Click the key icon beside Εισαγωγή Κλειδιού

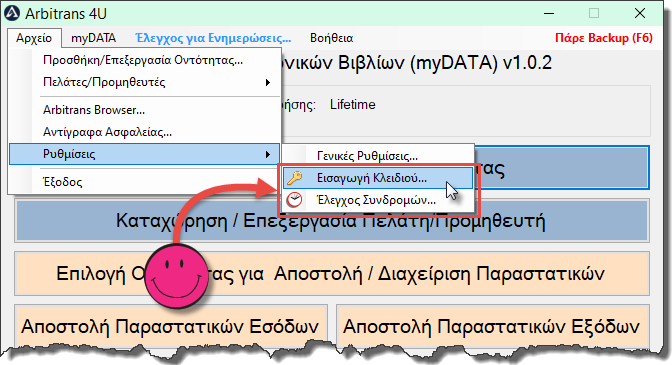click(294, 177)
